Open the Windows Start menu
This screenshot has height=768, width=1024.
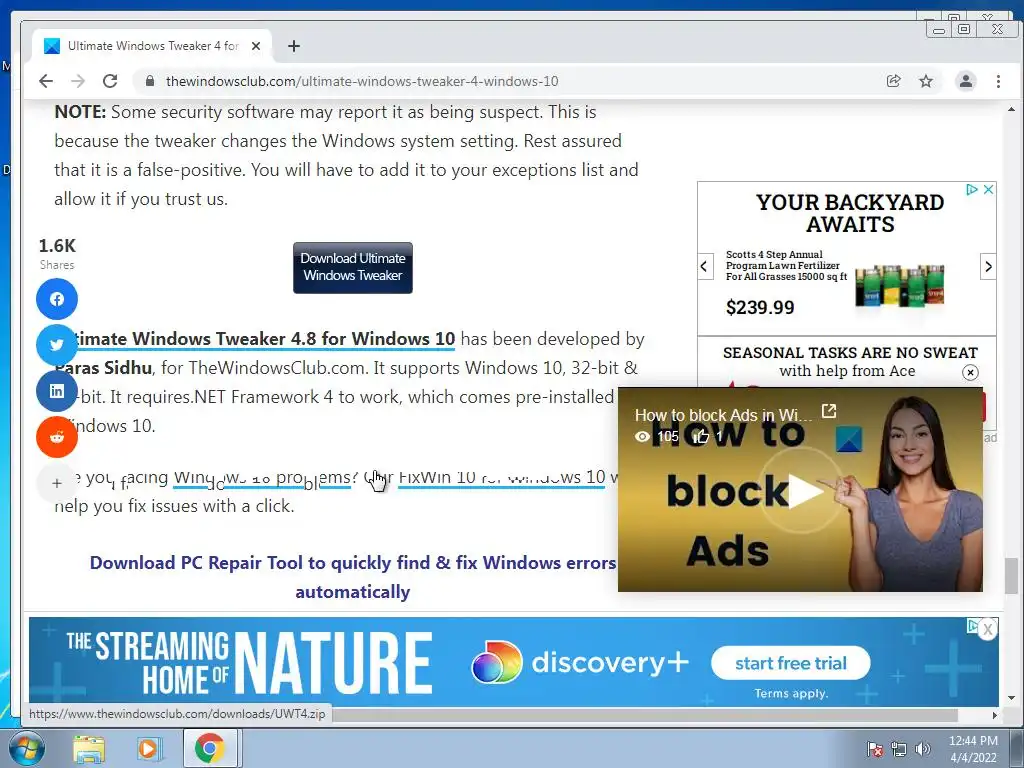click(x=25, y=748)
